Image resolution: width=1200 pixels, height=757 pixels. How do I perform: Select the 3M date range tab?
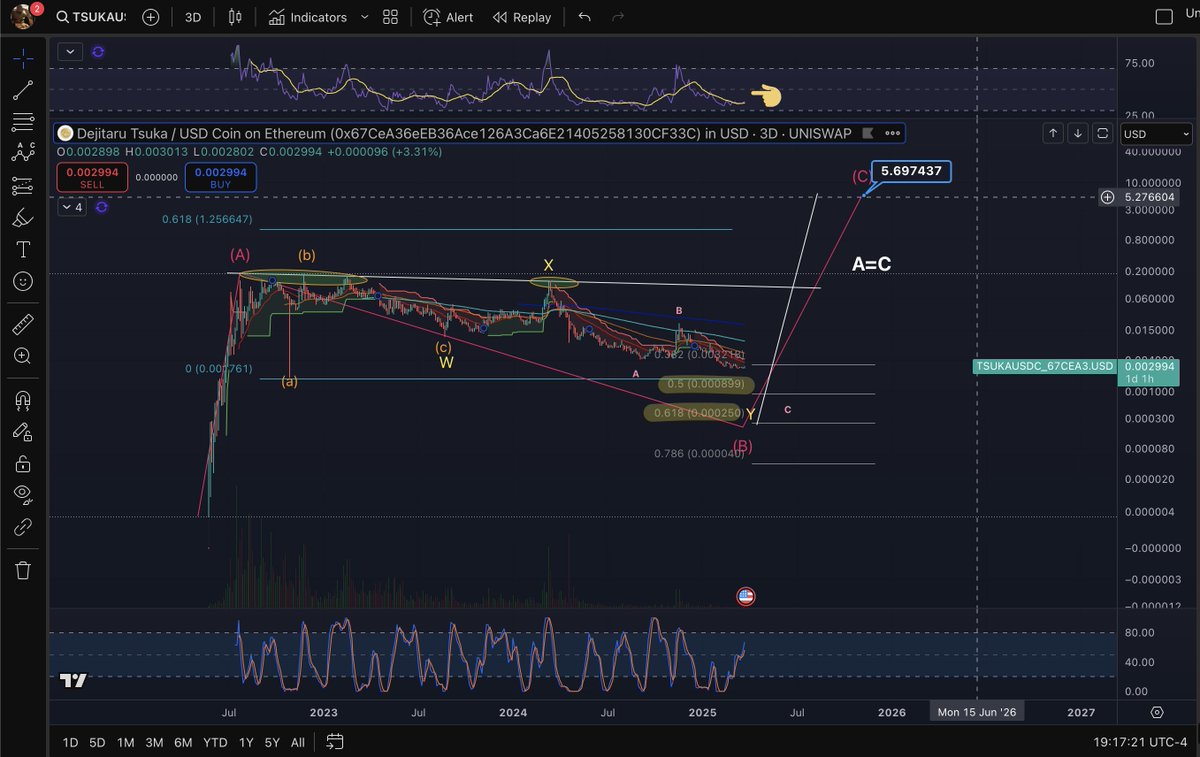pyautogui.click(x=154, y=742)
